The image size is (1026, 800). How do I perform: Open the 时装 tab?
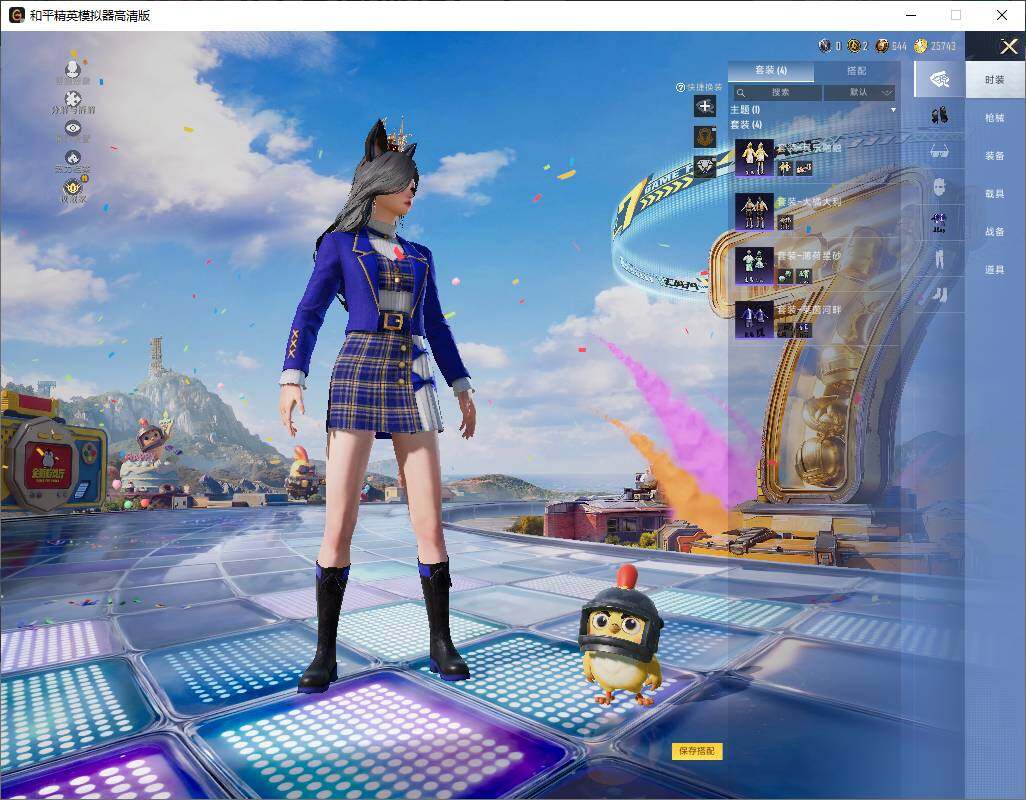coord(995,80)
